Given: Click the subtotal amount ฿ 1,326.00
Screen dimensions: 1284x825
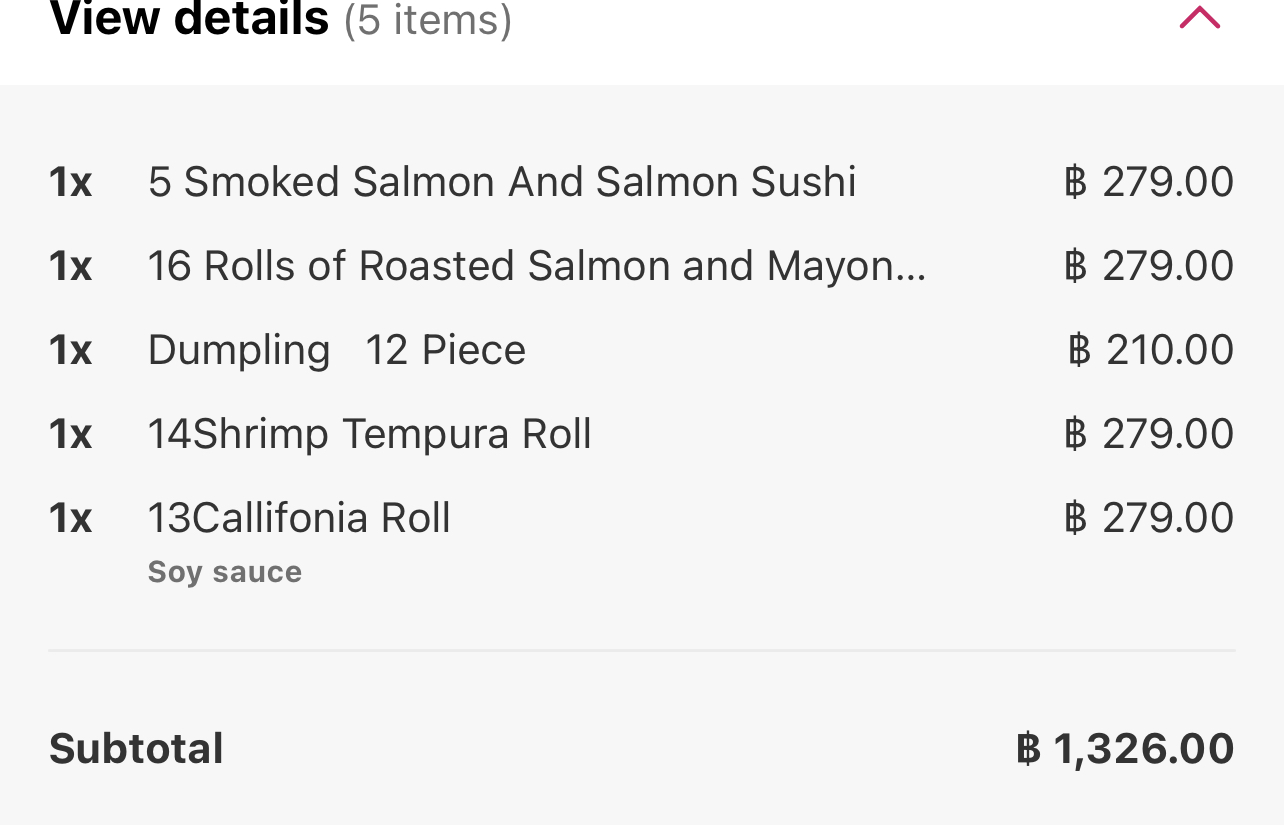Looking at the screenshot, I should (1125, 749).
